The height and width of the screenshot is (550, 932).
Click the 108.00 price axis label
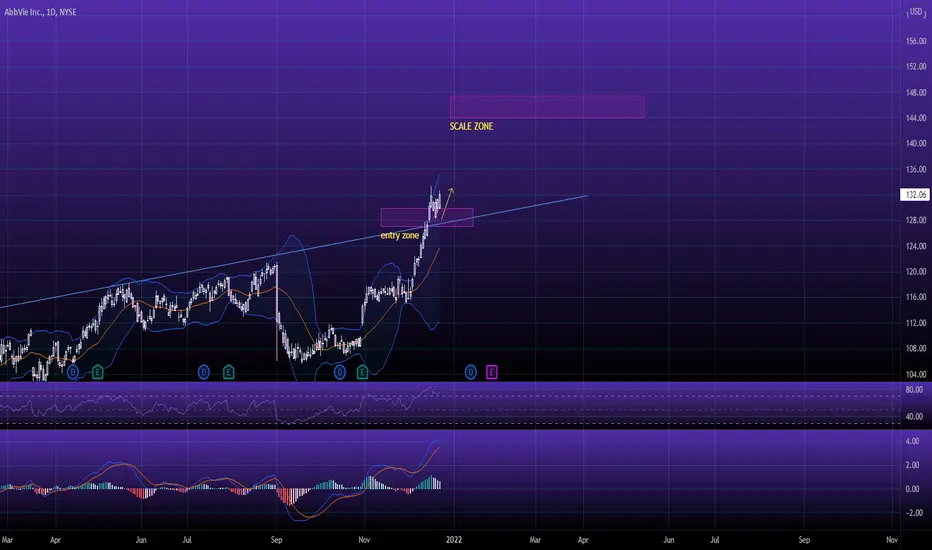click(916, 348)
